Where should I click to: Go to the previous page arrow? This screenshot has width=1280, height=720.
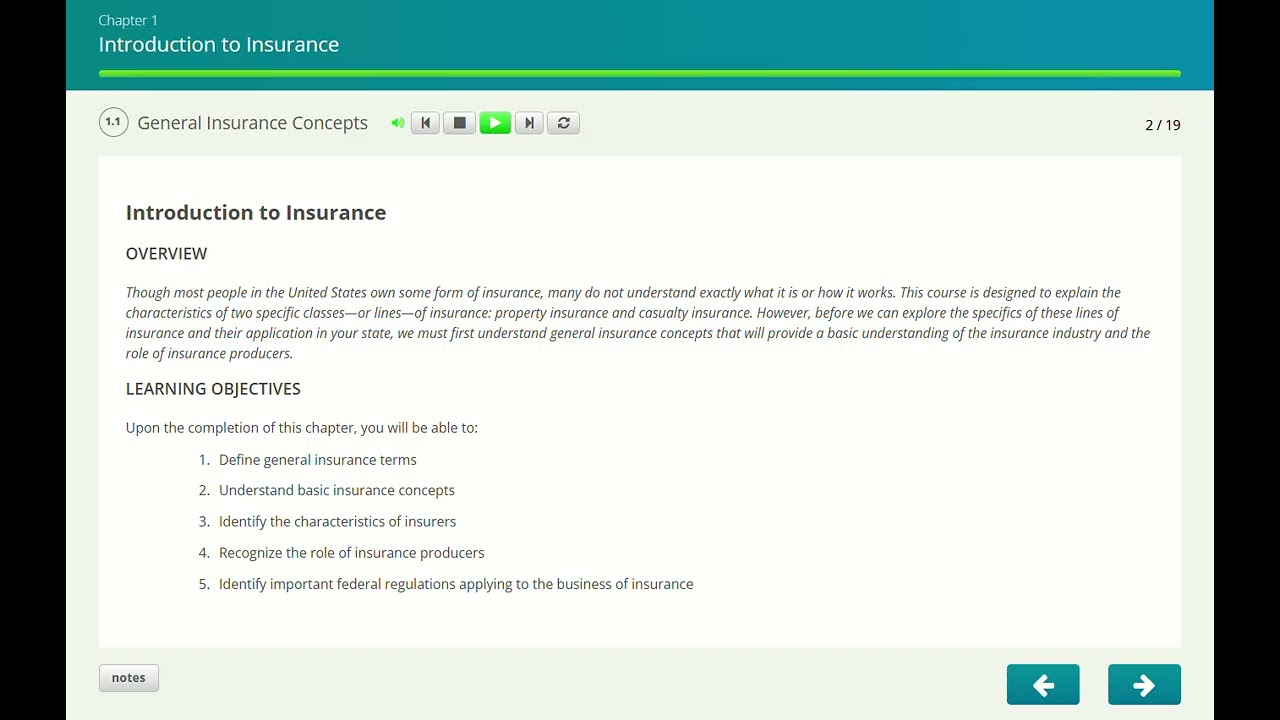(x=1043, y=685)
